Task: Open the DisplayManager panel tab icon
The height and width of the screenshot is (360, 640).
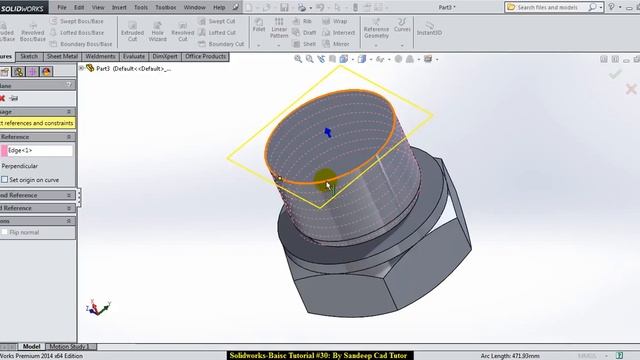Action: point(46,72)
